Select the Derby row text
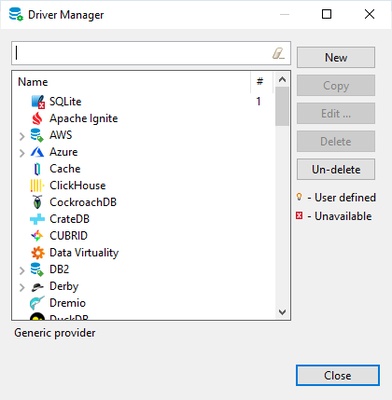 pyautogui.click(x=64, y=286)
